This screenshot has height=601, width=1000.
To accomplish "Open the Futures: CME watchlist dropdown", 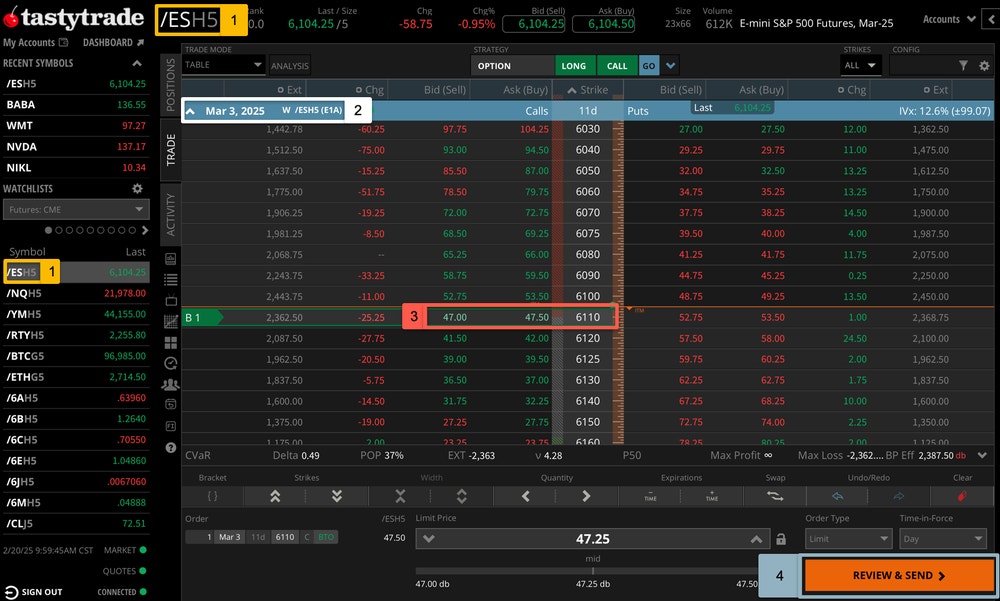I will tap(76, 209).
